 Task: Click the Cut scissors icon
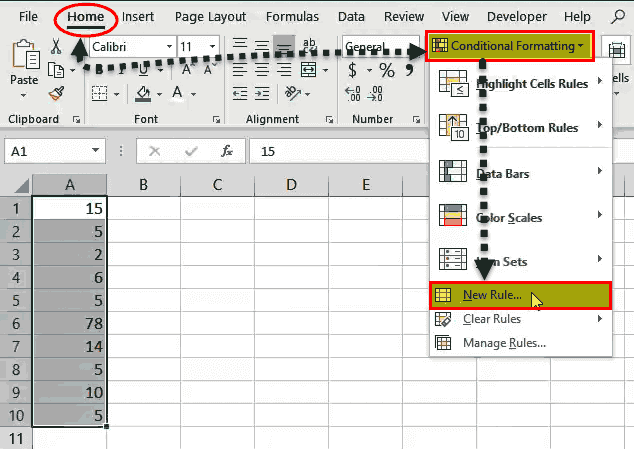click(56, 47)
